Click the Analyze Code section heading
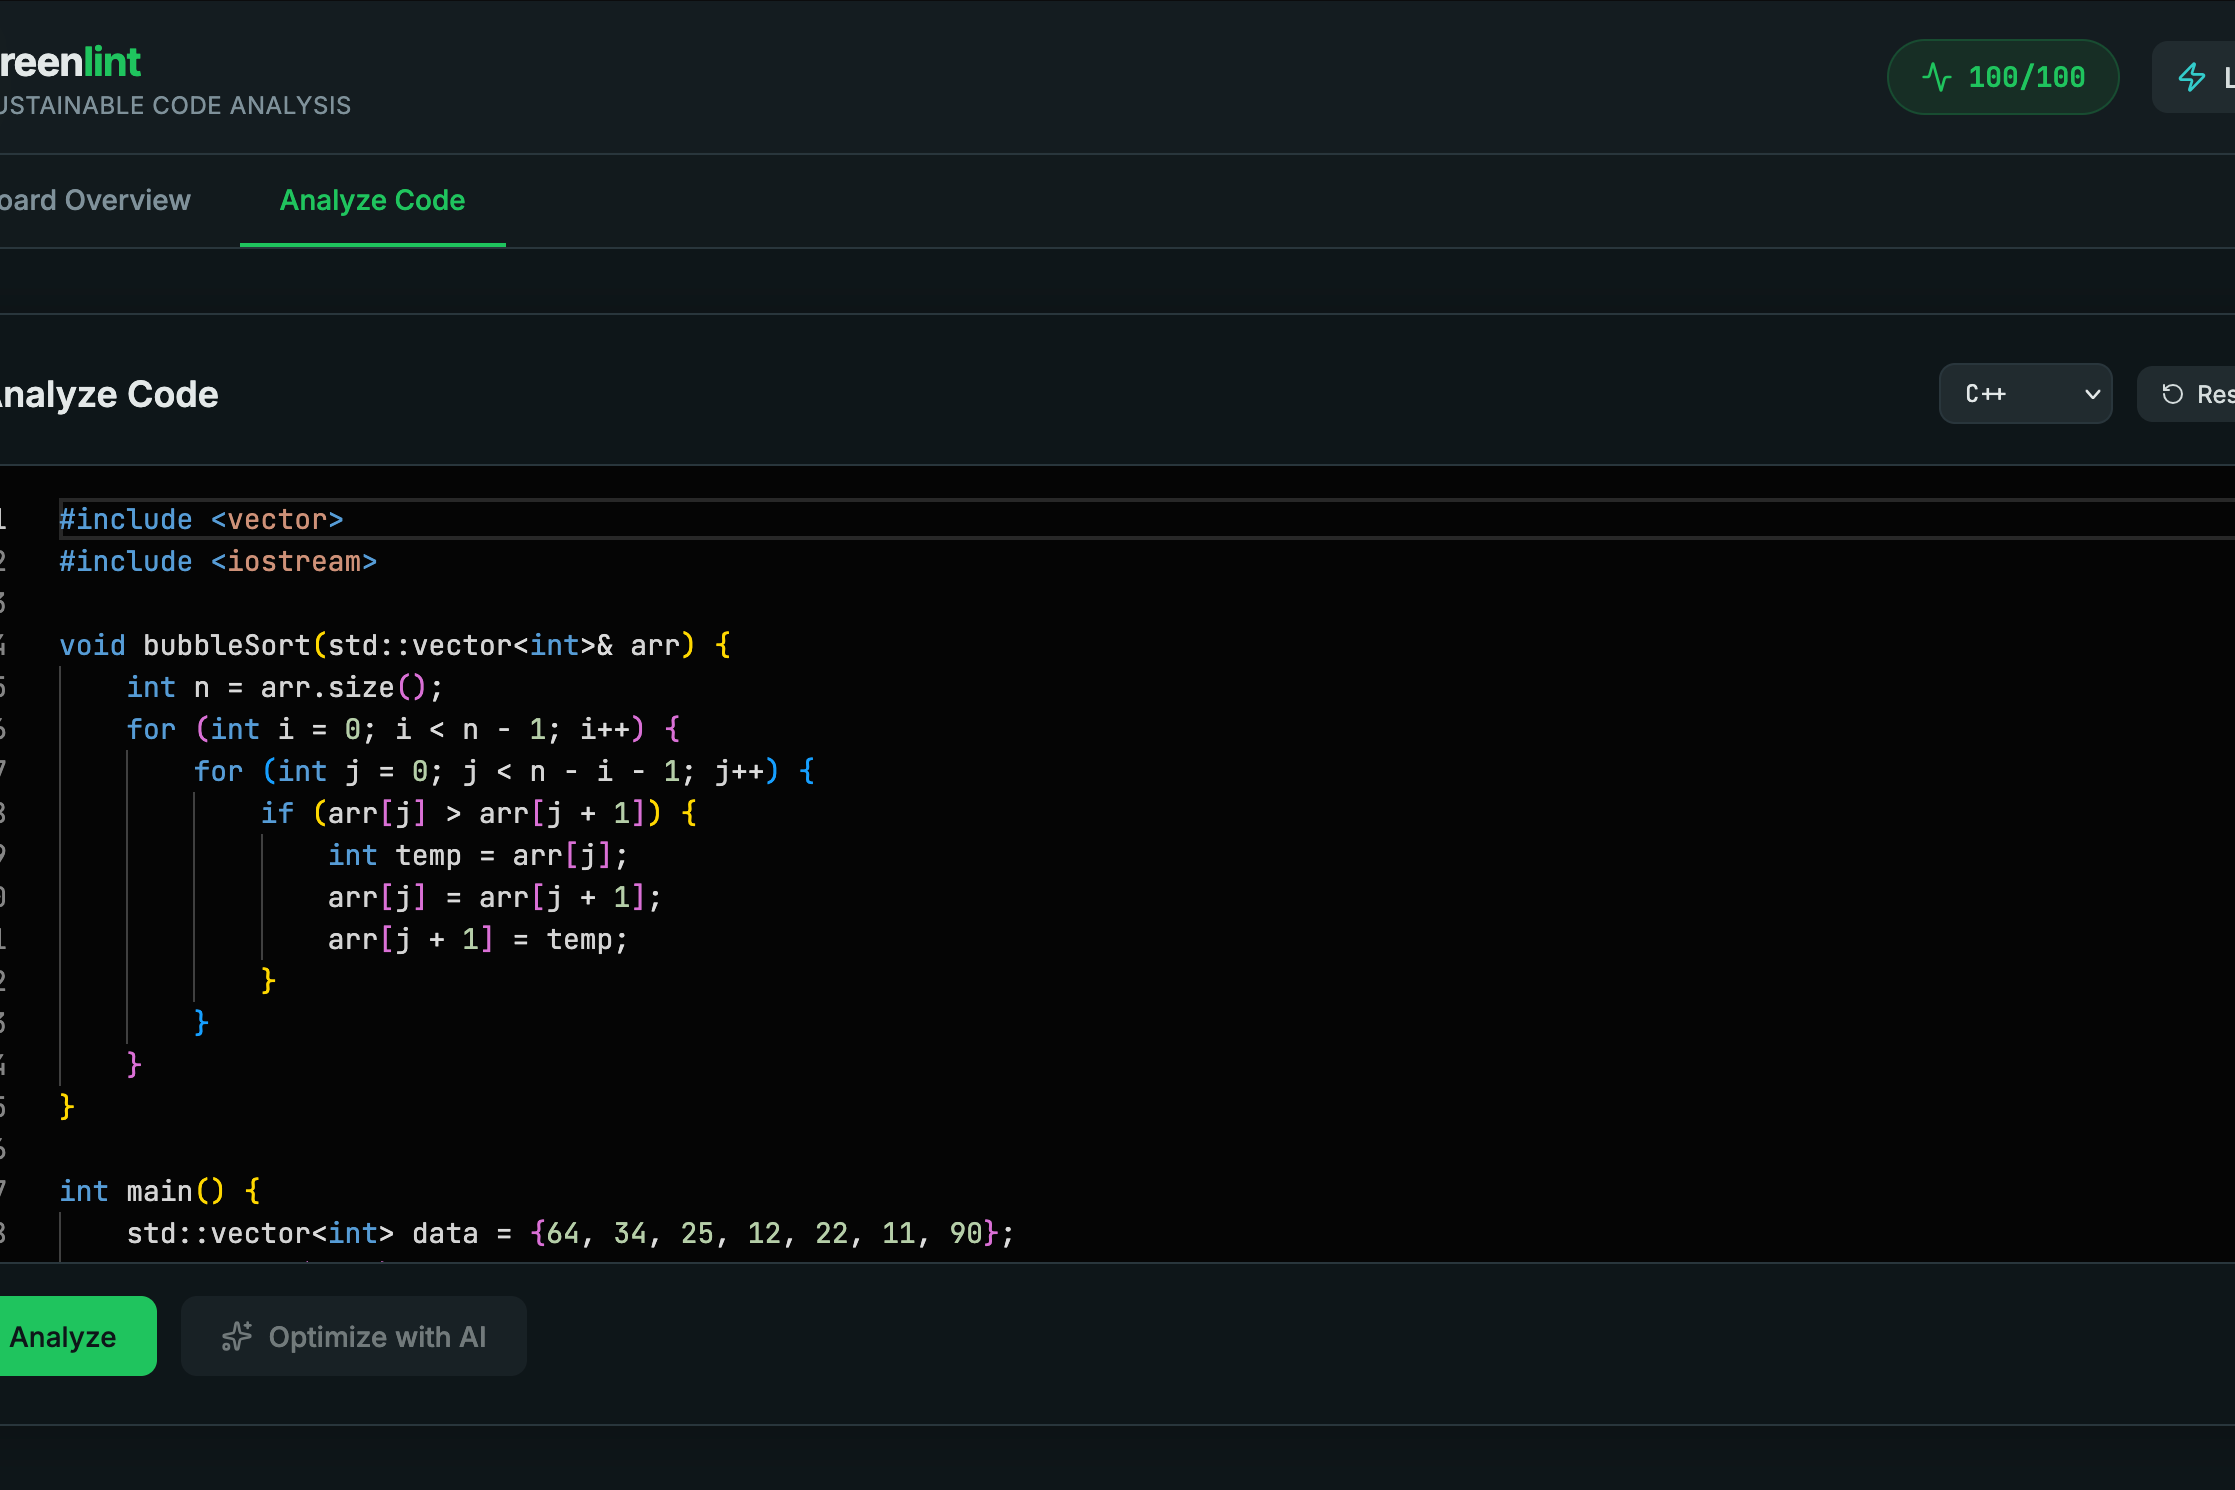 pos(108,394)
